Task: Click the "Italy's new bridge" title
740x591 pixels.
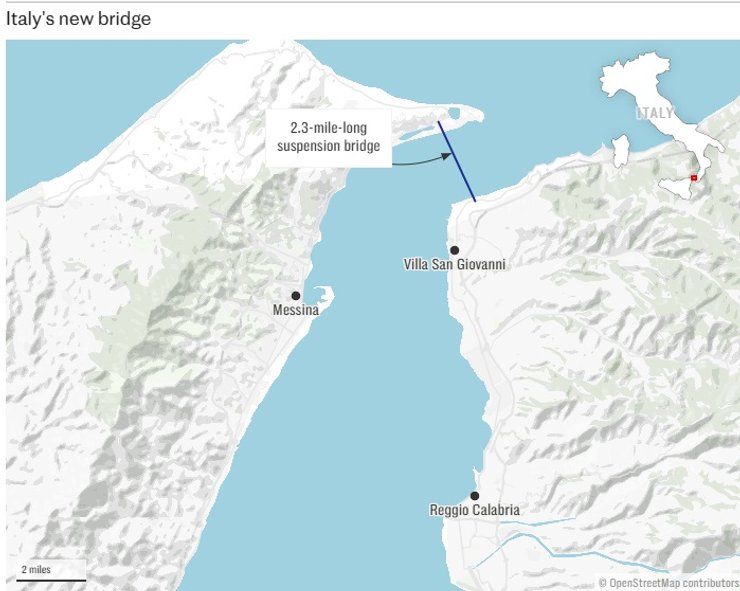Action: 78,19
